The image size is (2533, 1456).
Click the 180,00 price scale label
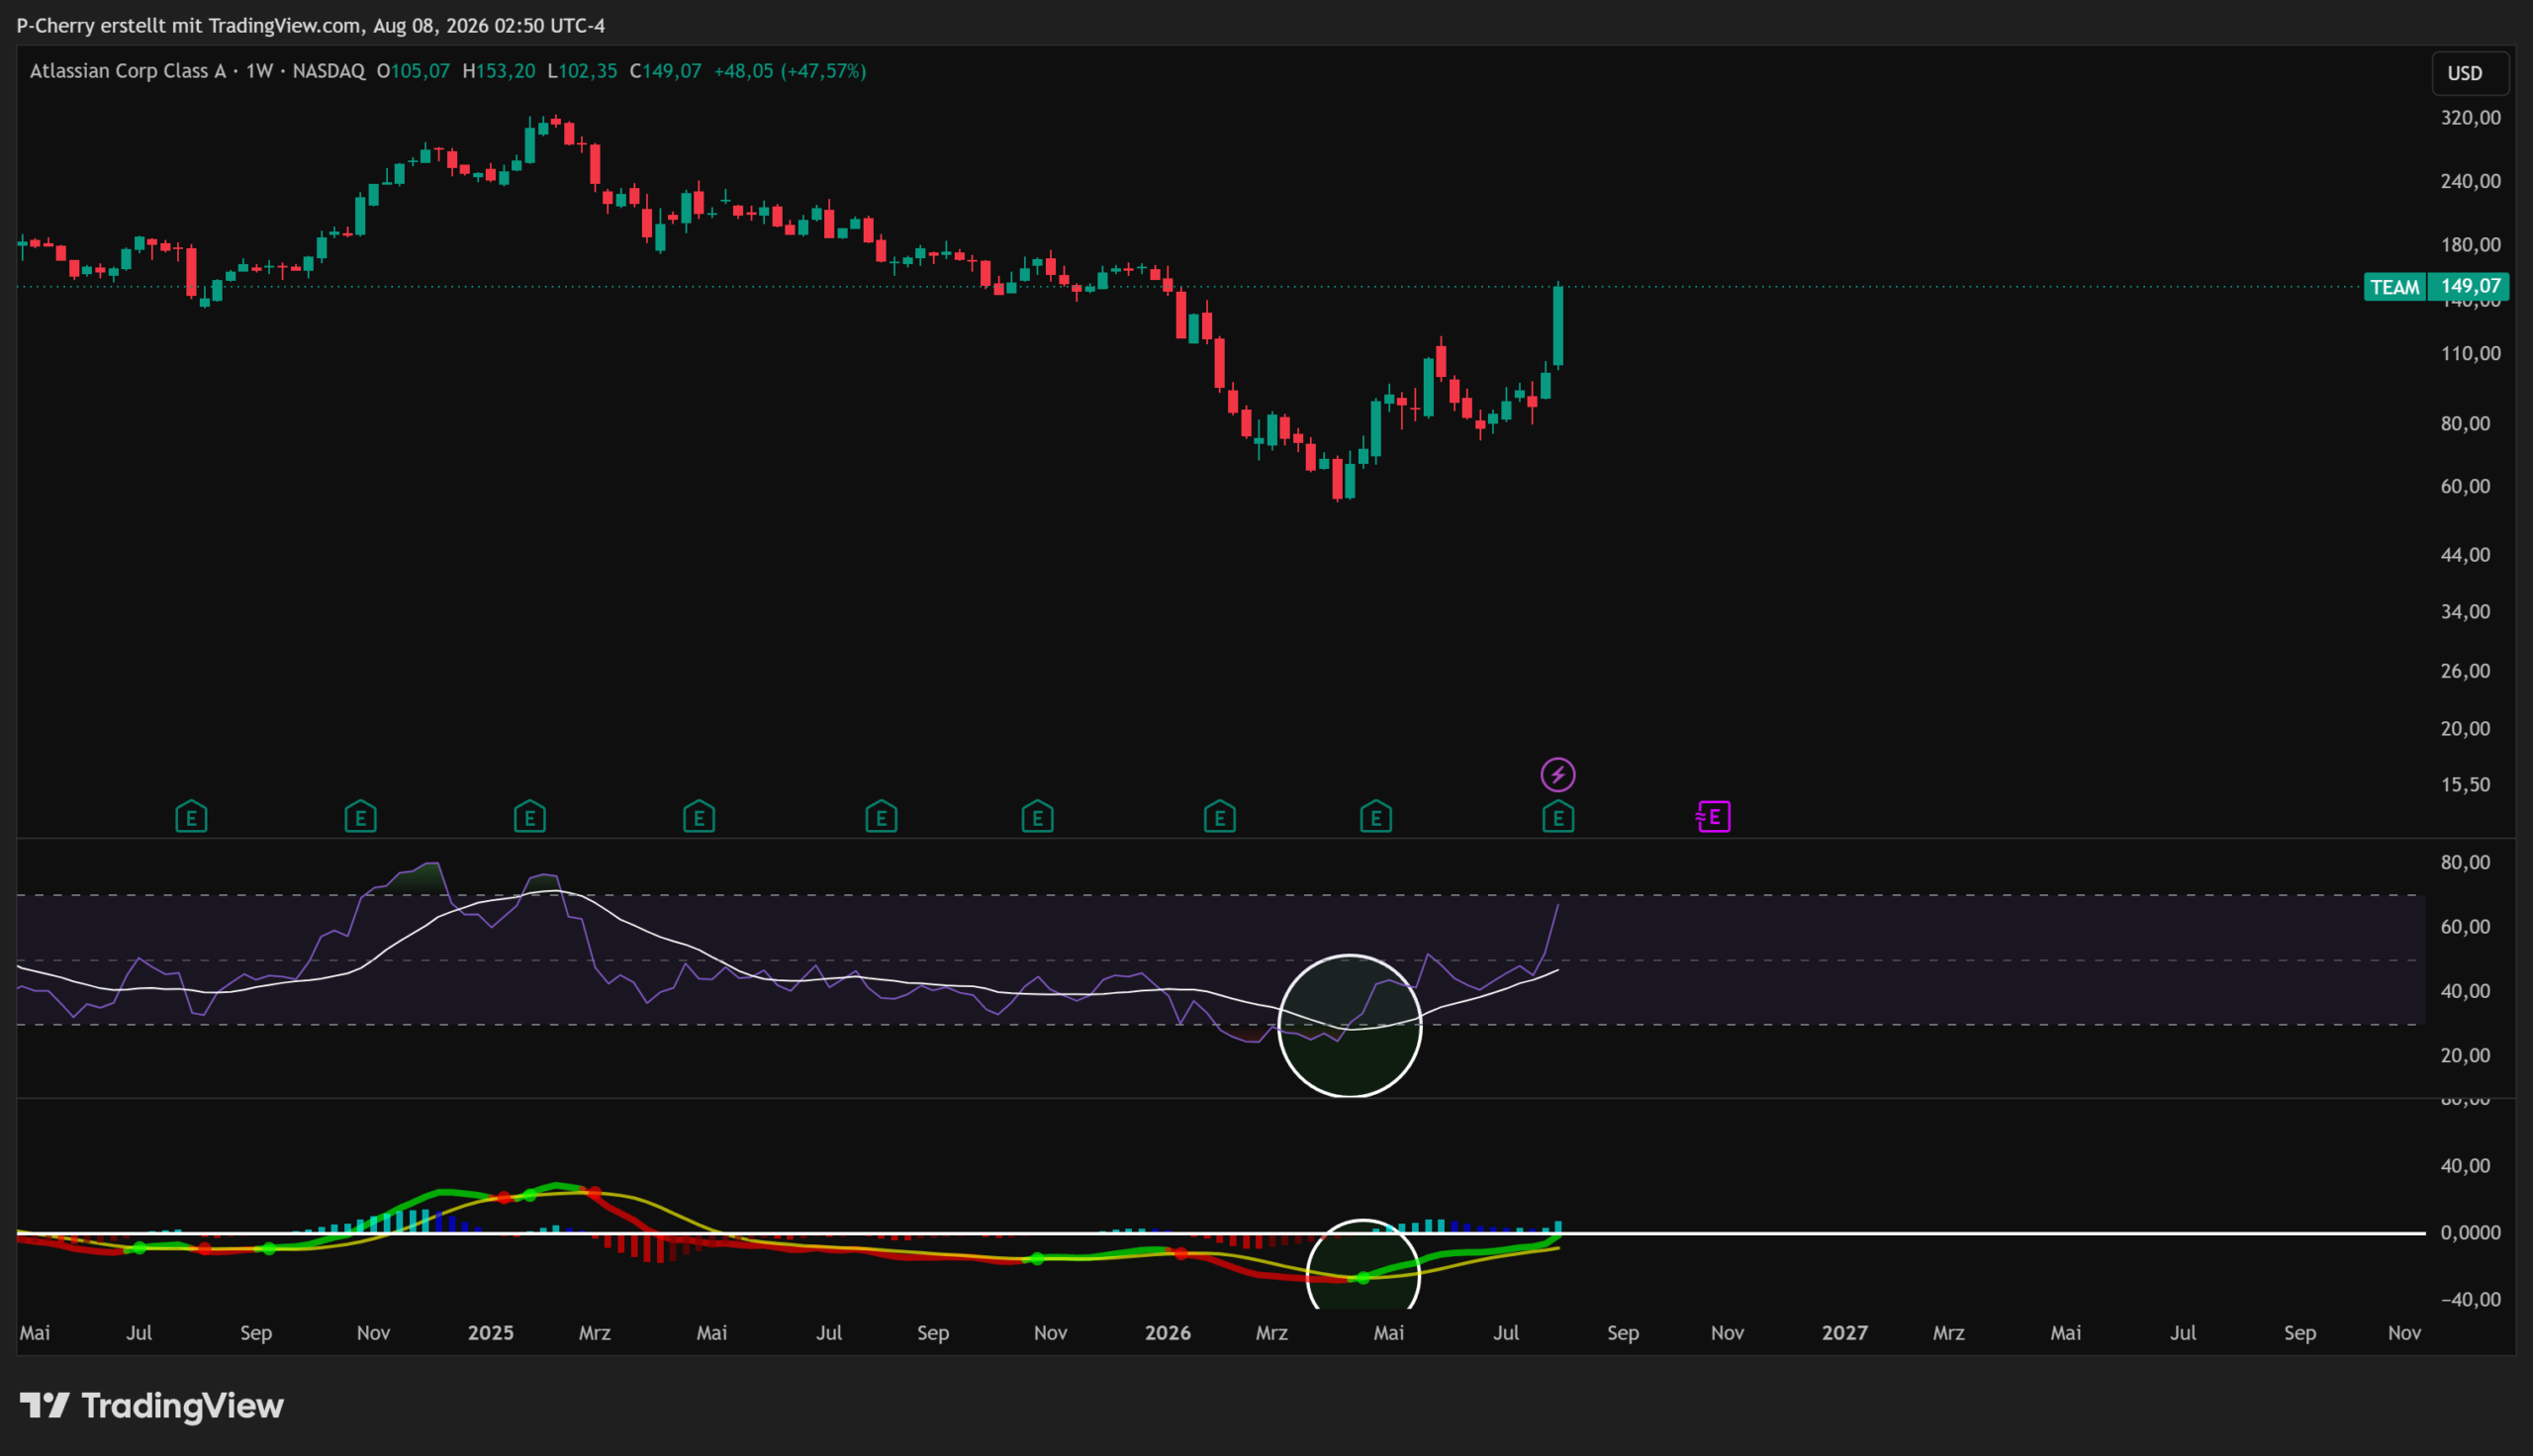coord(2470,245)
